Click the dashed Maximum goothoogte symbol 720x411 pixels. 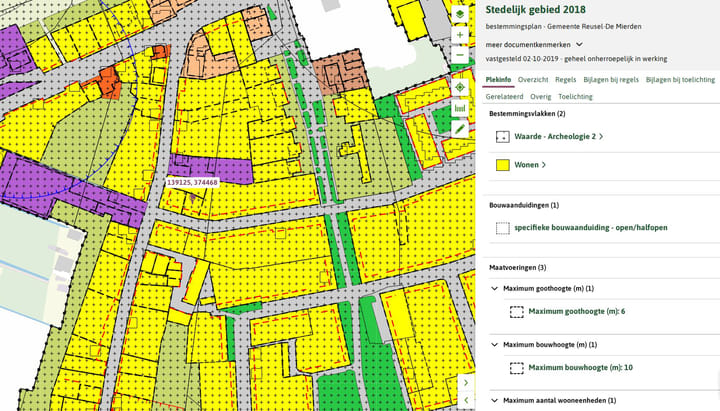click(516, 312)
